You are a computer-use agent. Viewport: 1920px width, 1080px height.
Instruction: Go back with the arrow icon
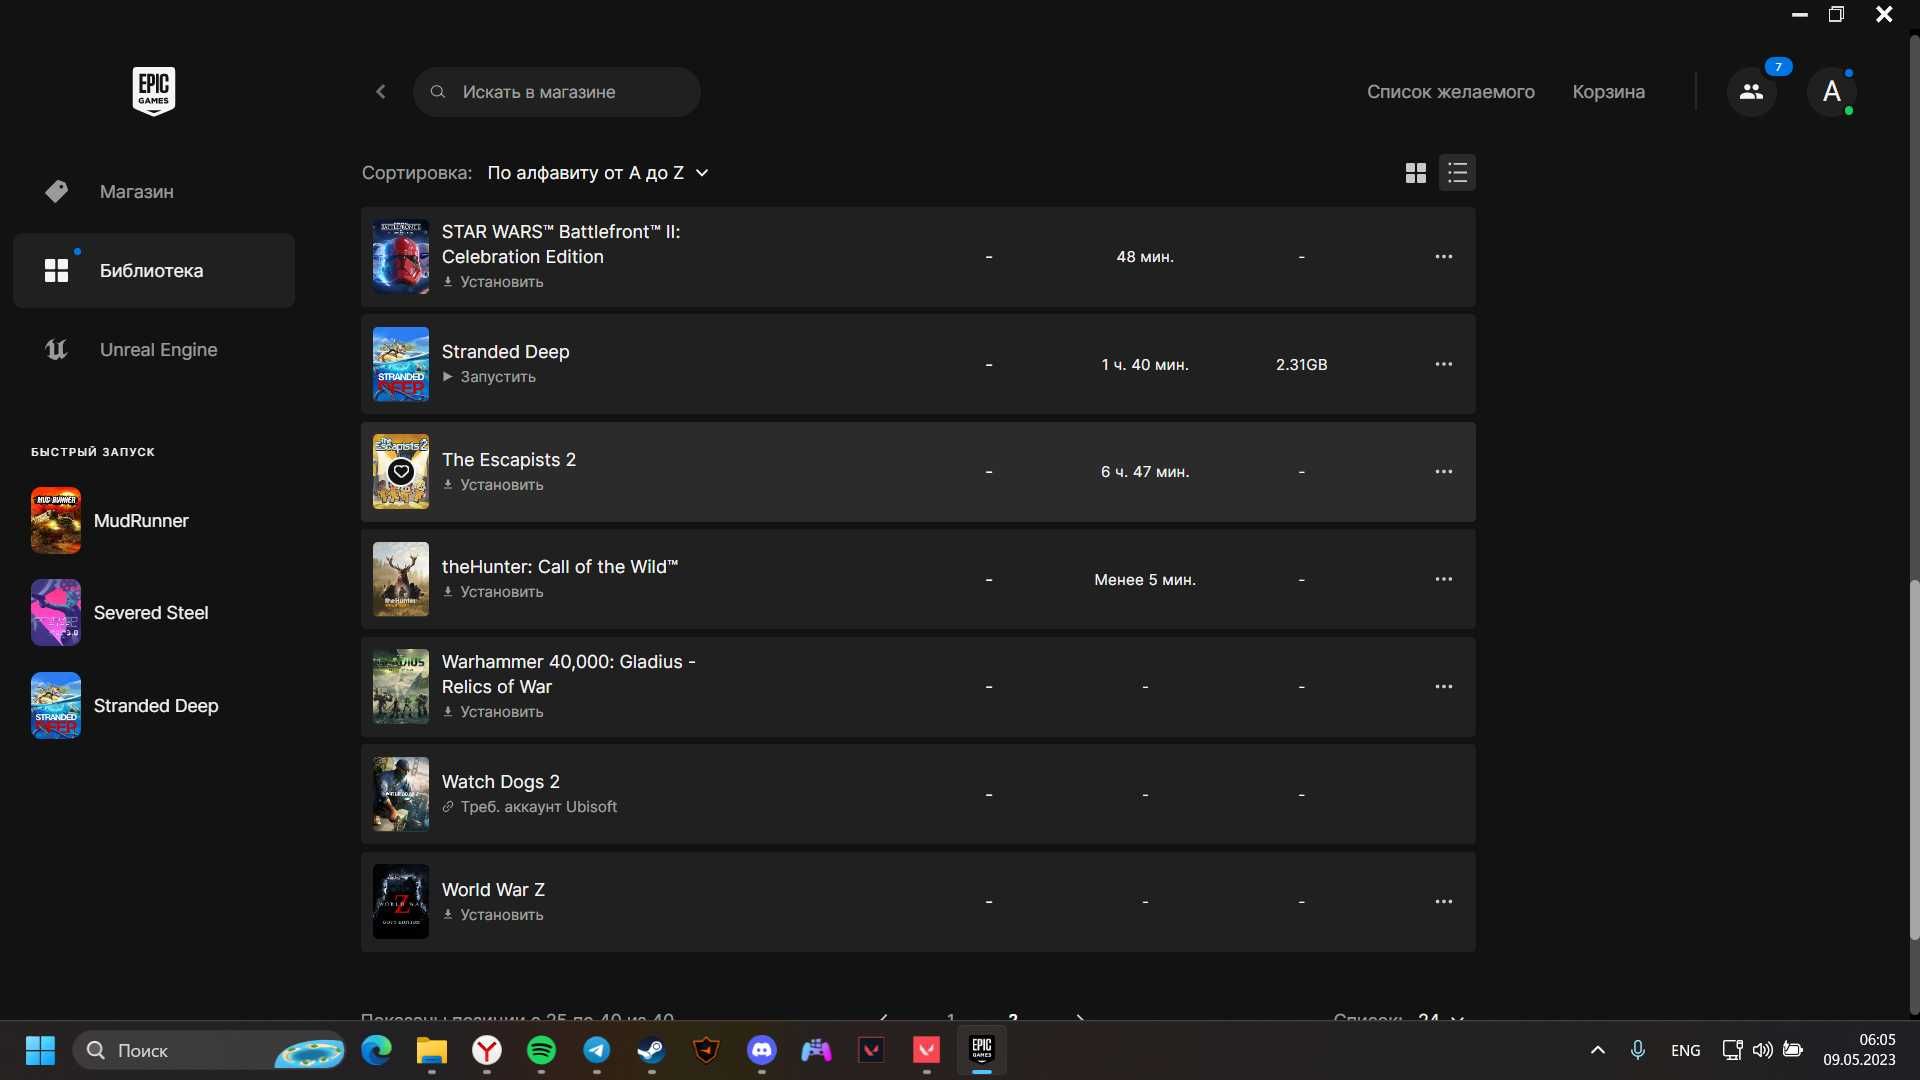[x=381, y=92]
